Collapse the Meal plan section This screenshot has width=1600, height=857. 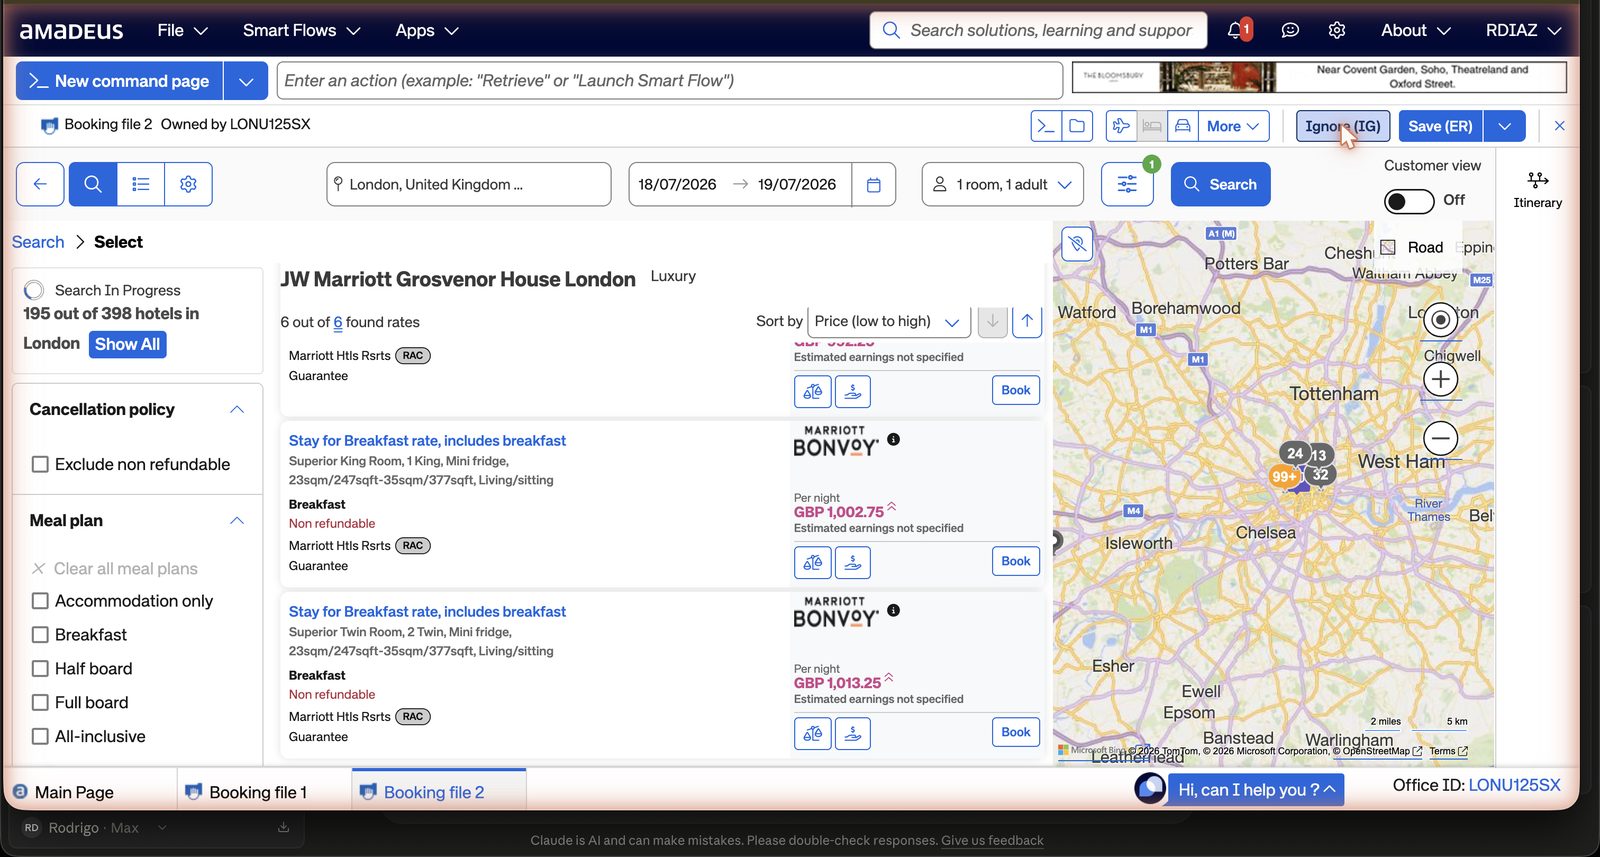237,521
